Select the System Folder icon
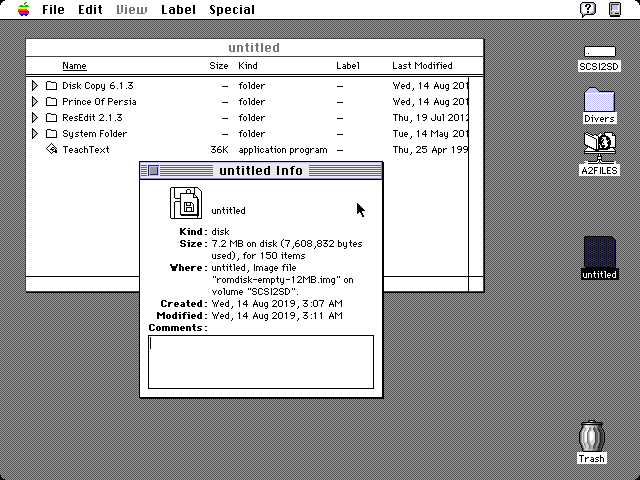The height and width of the screenshot is (480, 640). pyautogui.click(x=51, y=133)
